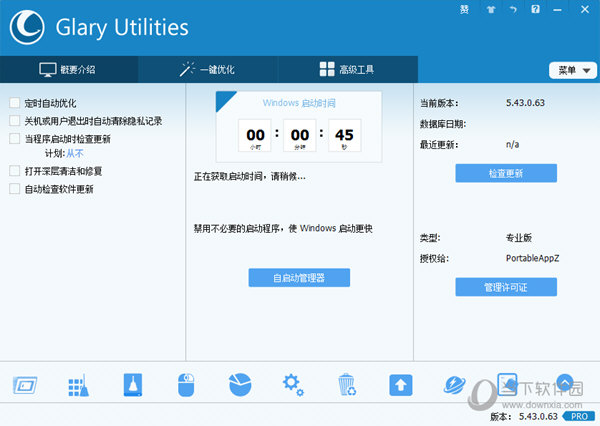This screenshot has height=426, width=600.
Task: Click the 管理许可证 button
Action: point(506,287)
